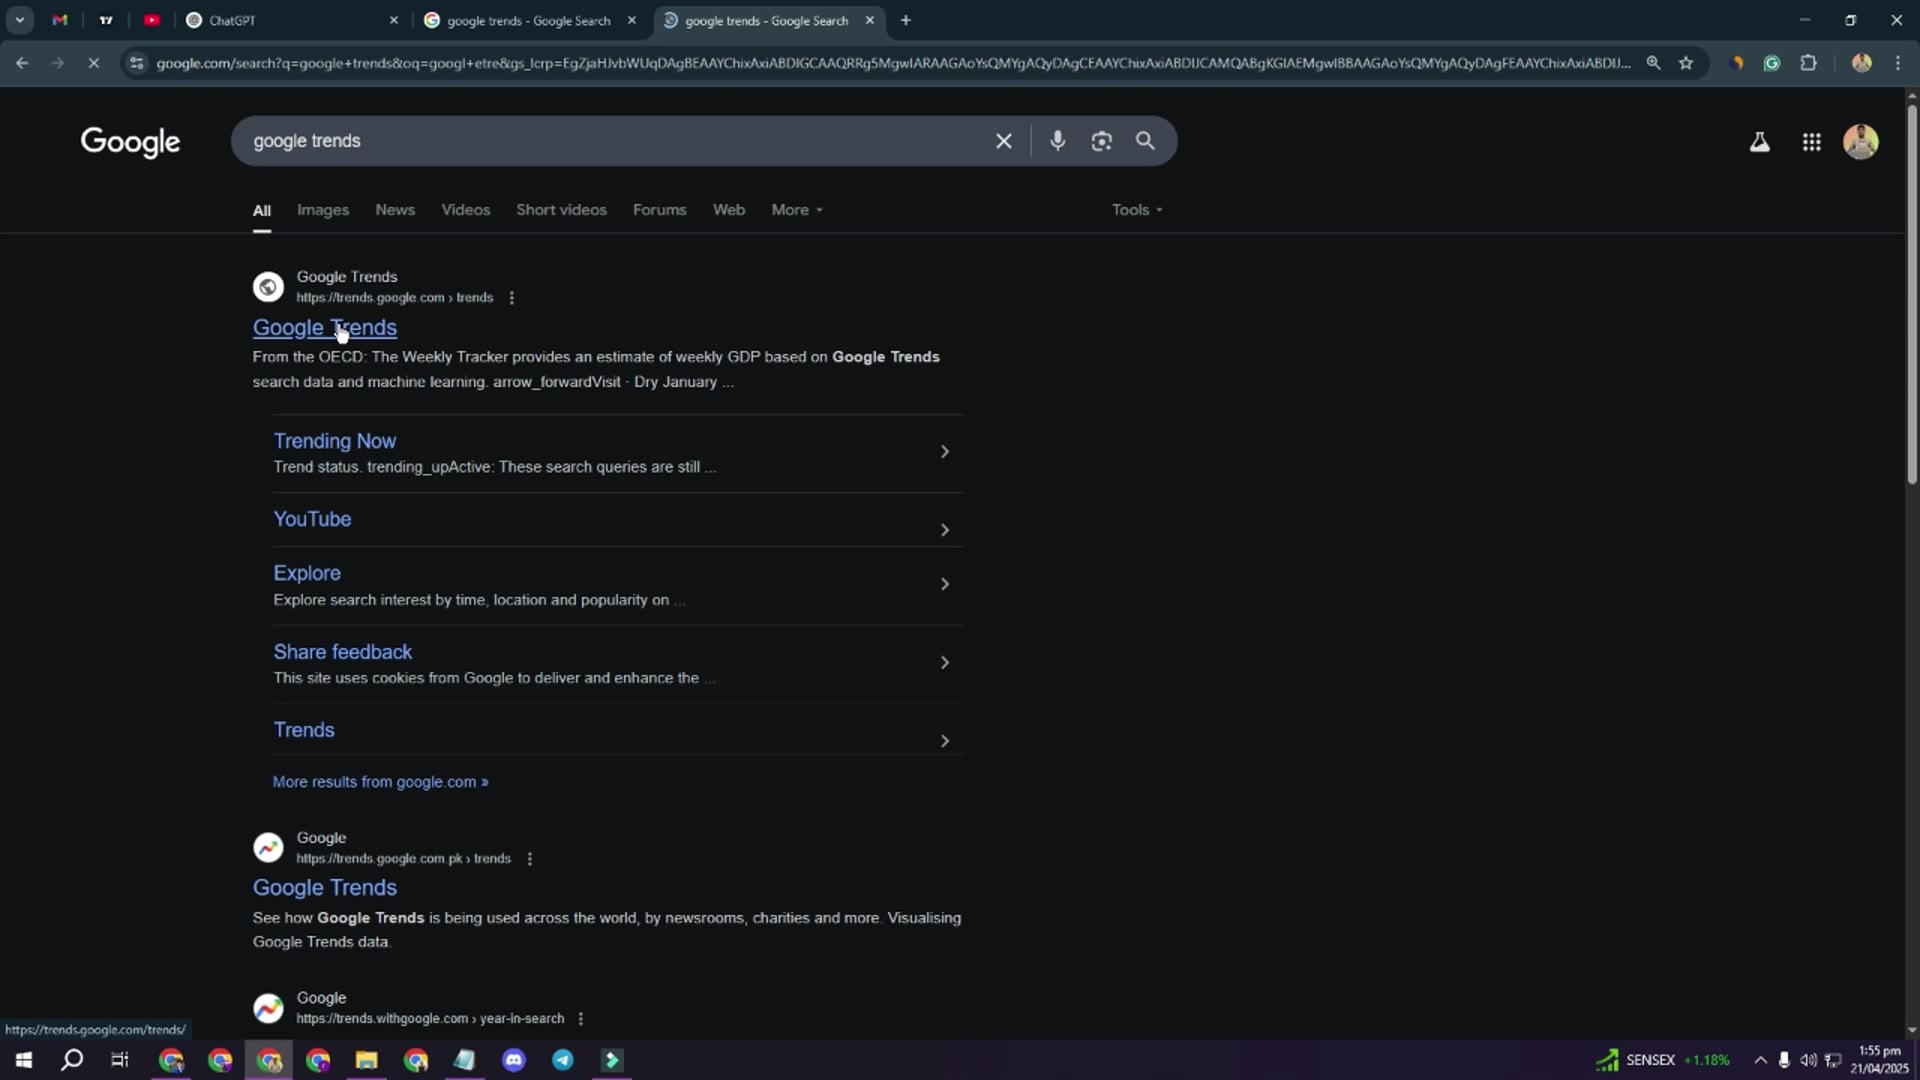Show hidden system tray icons
Image resolution: width=1920 pixels, height=1080 pixels.
click(1760, 1060)
